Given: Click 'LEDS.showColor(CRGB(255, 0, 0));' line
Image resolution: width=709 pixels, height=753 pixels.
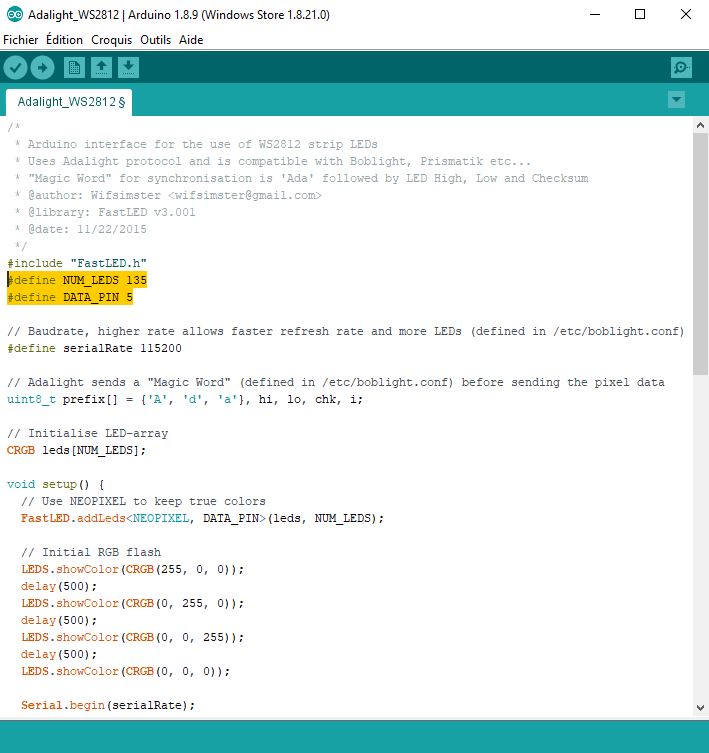Looking at the screenshot, I should click(133, 569).
